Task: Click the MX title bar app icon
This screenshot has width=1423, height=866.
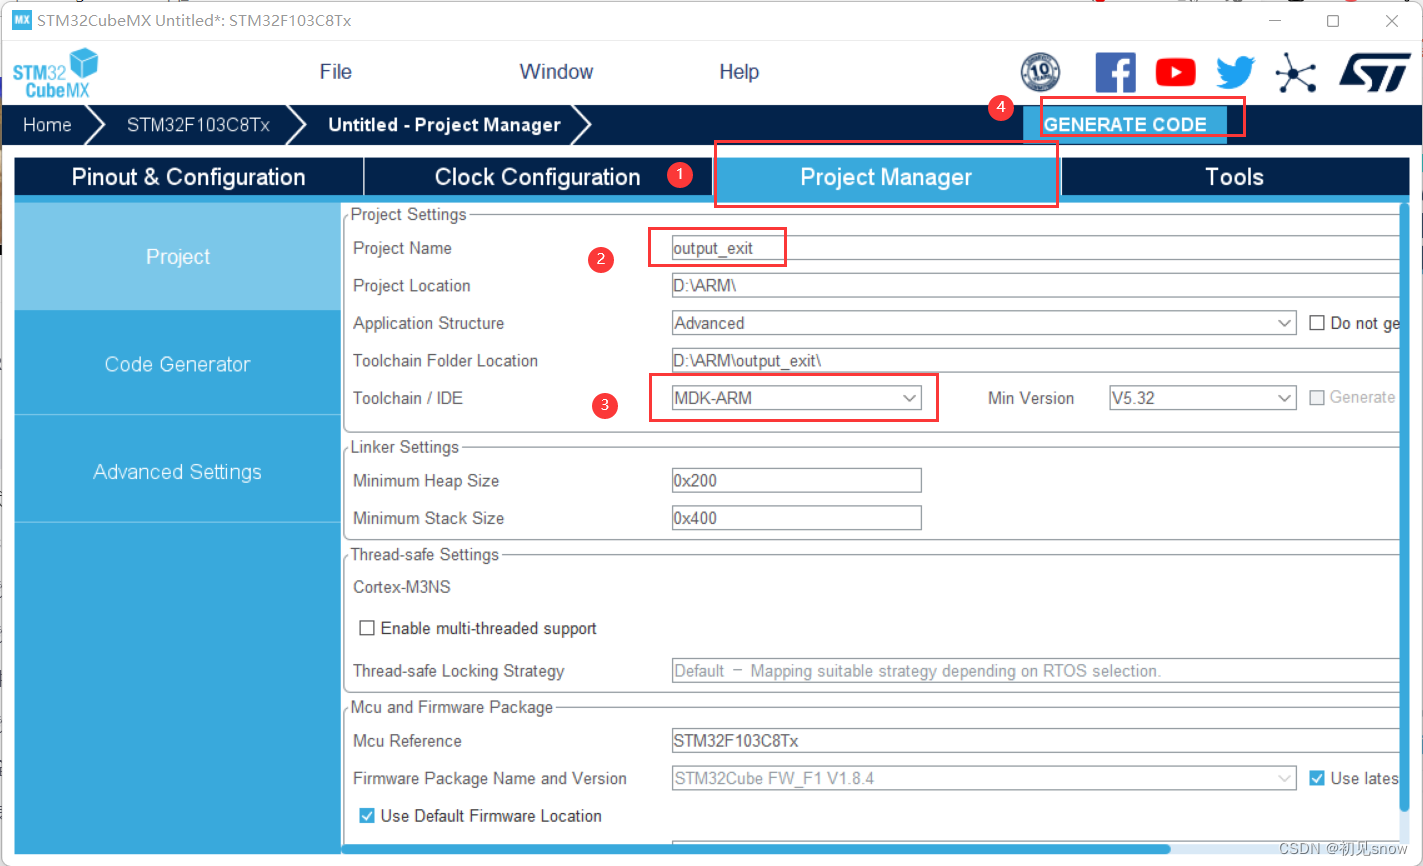Action: coord(21,20)
